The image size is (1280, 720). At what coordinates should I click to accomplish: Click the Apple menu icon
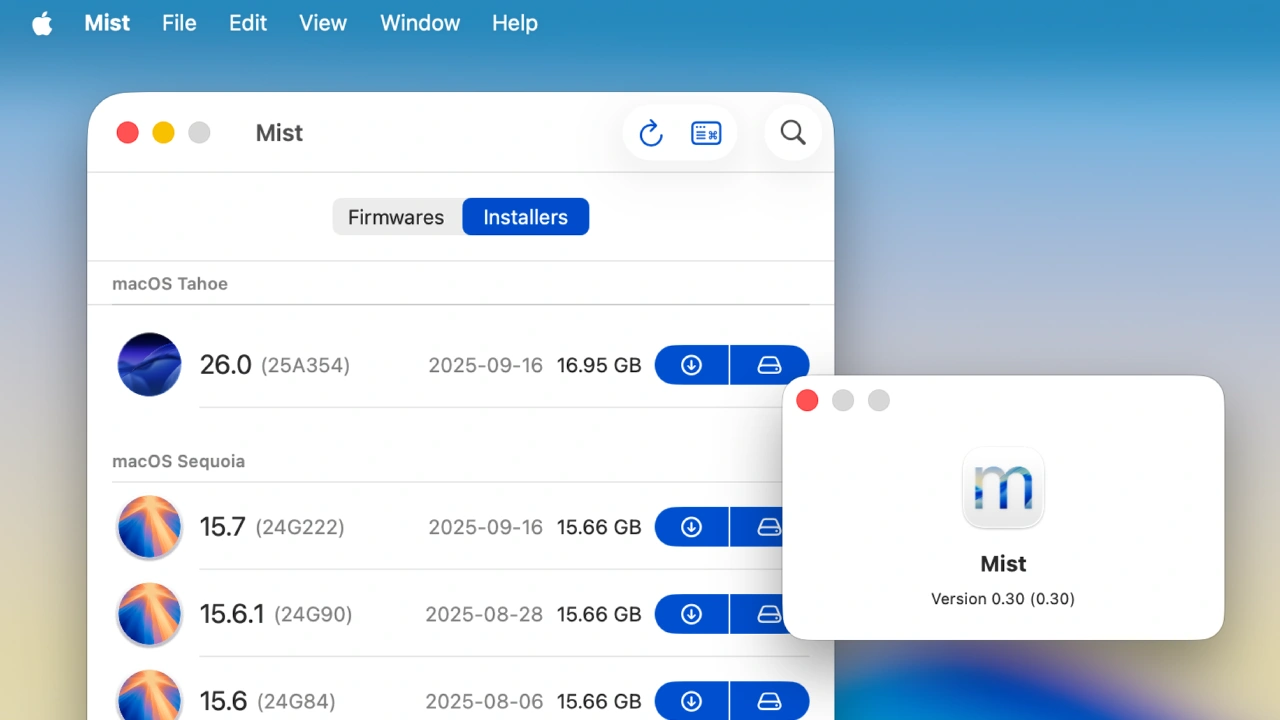click(x=42, y=22)
